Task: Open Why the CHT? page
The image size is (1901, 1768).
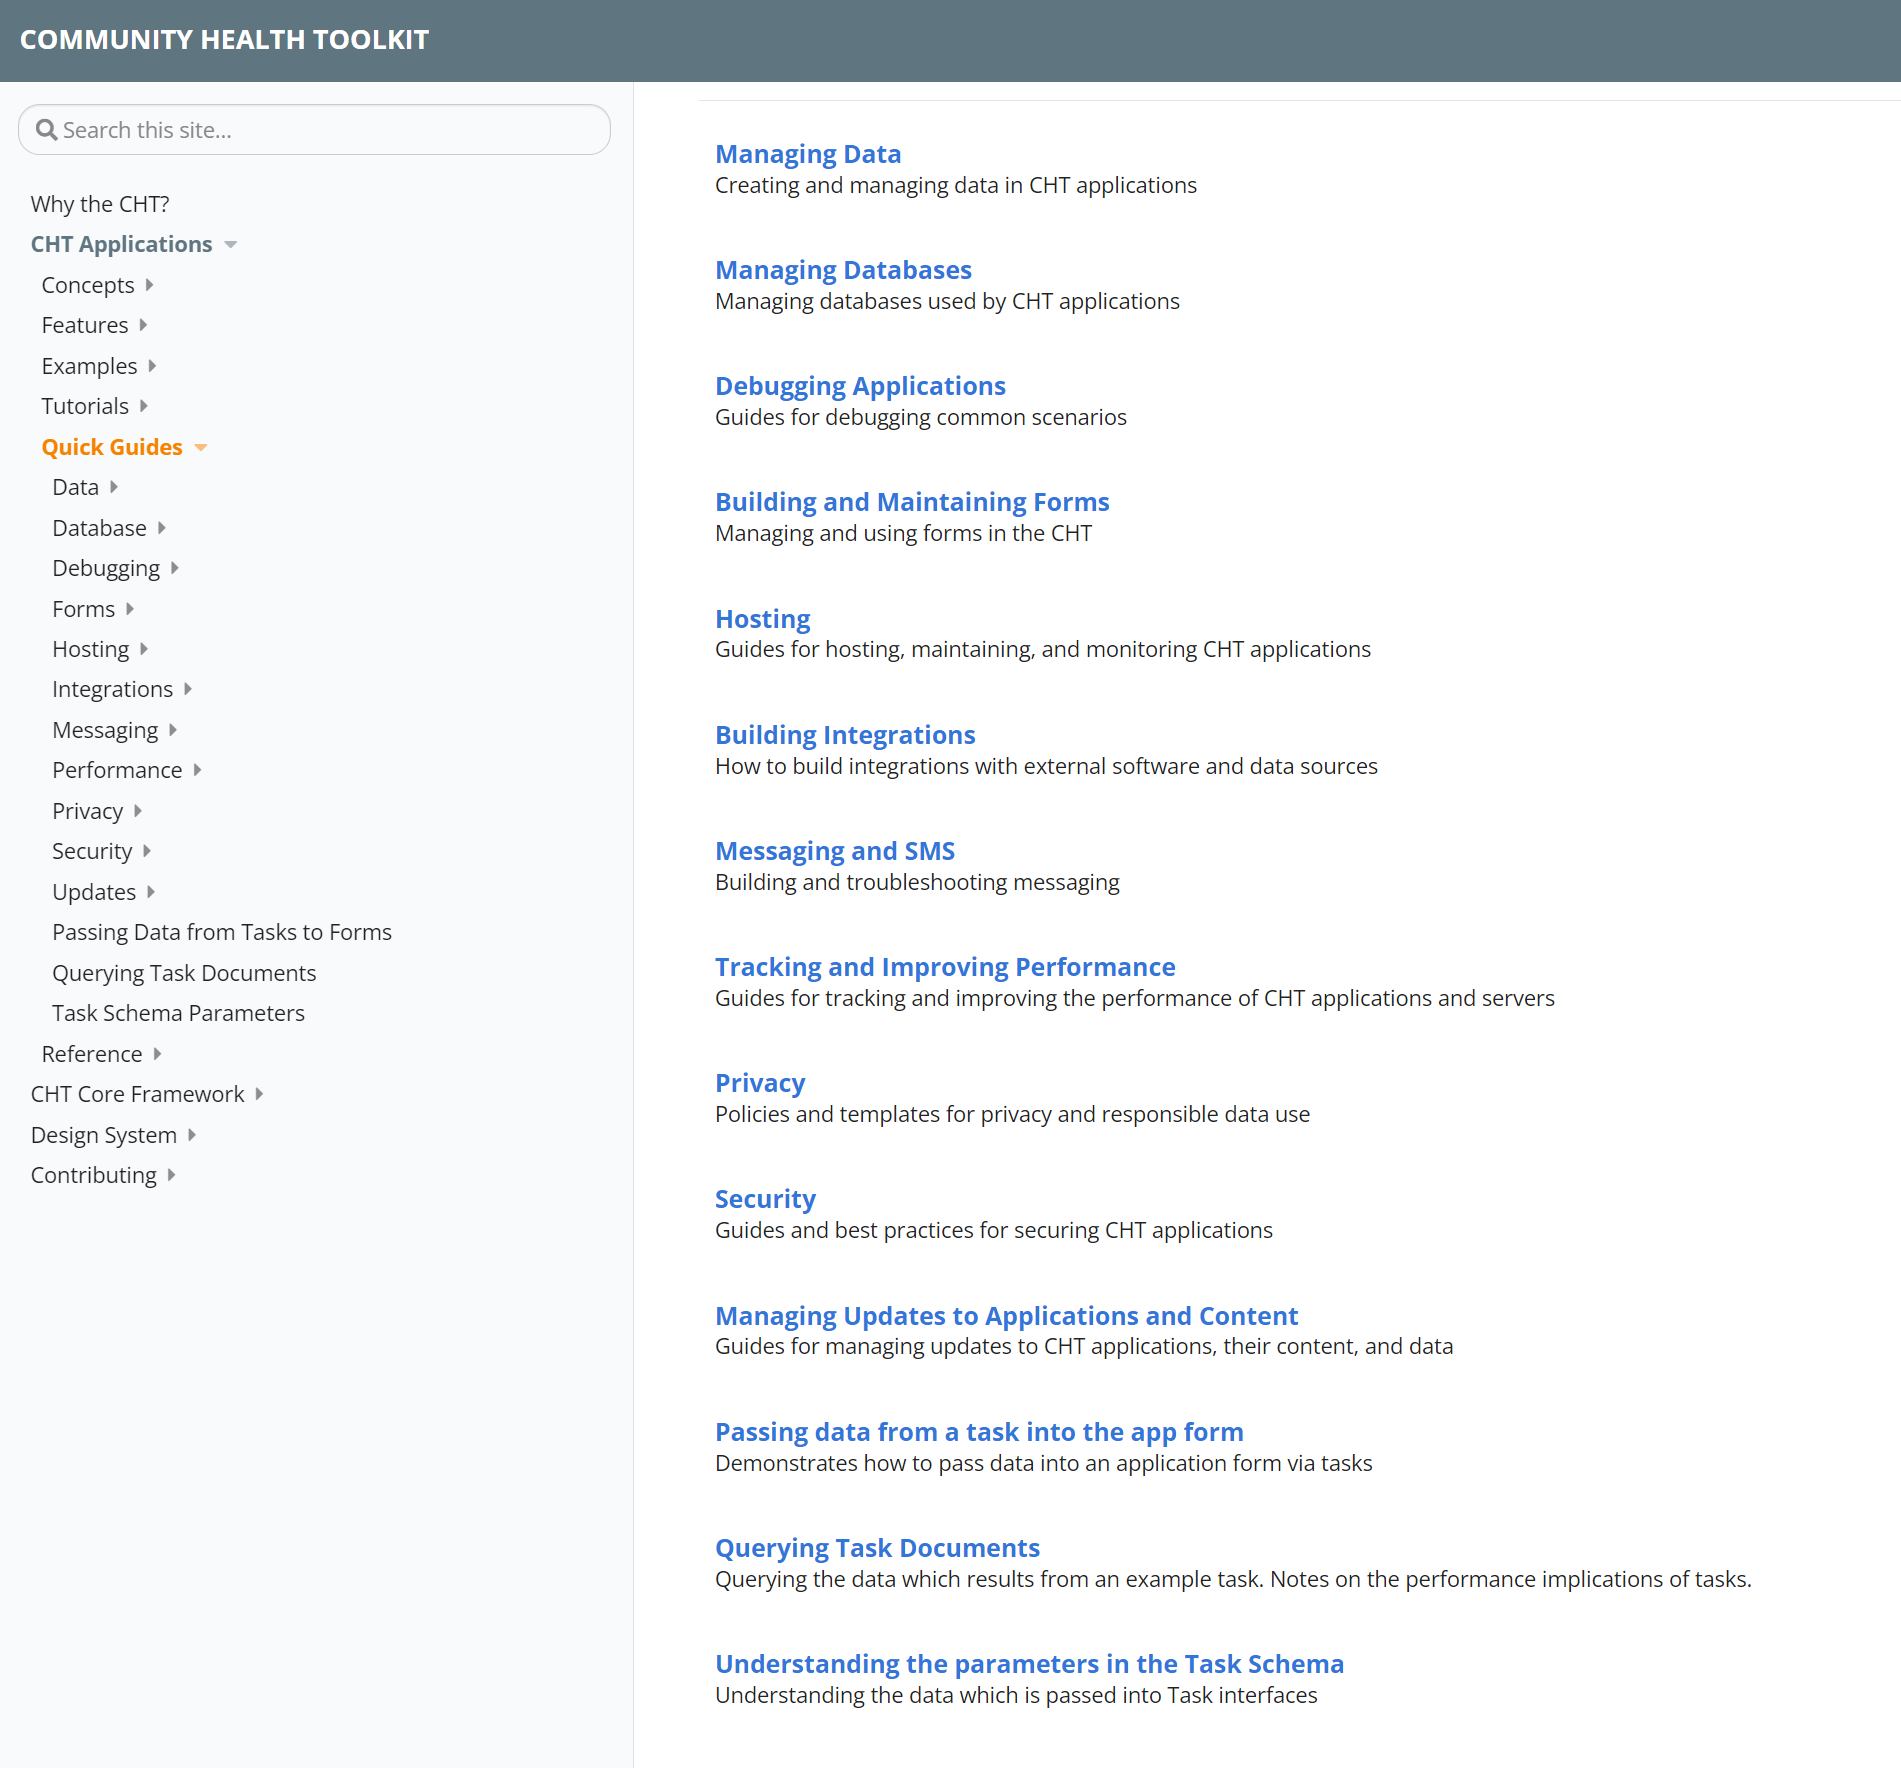Action: point(99,203)
